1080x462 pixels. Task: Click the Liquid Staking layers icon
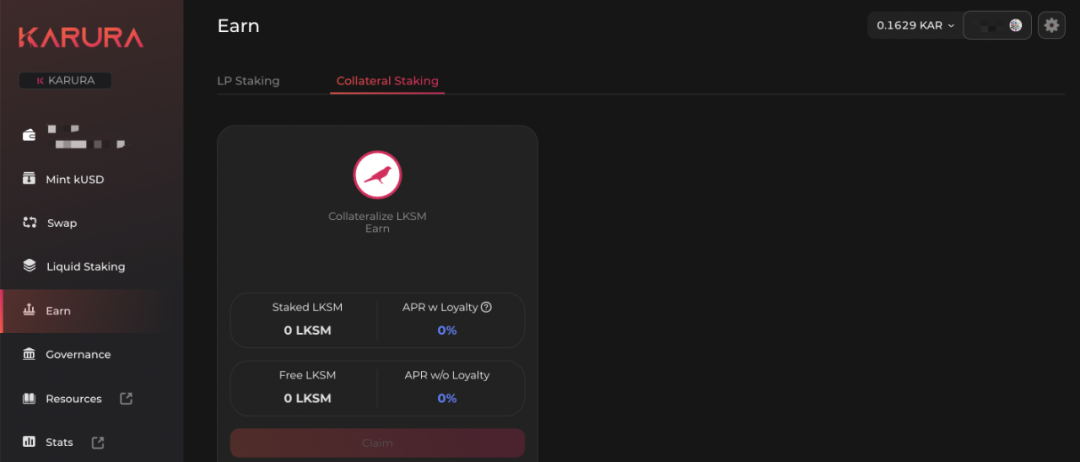pos(29,266)
